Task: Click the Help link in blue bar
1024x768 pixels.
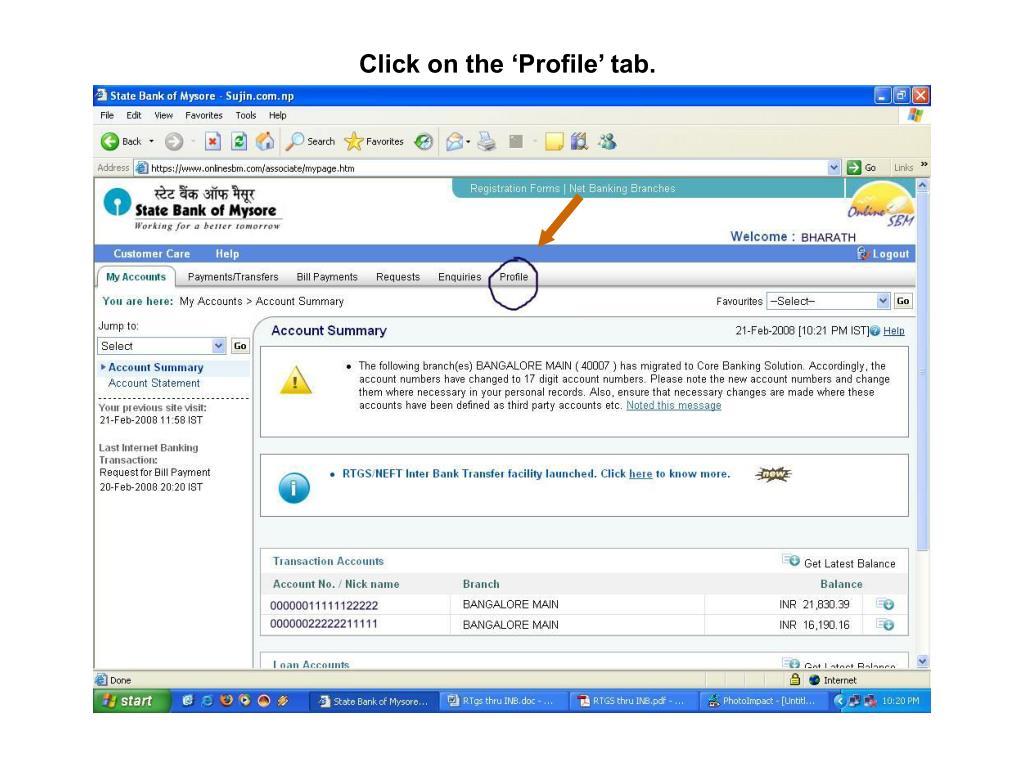Action: click(x=227, y=253)
